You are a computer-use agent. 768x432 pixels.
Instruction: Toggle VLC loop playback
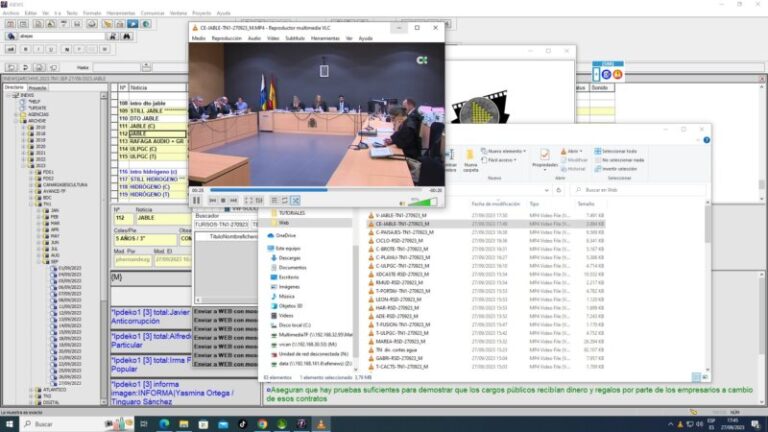(x=285, y=201)
